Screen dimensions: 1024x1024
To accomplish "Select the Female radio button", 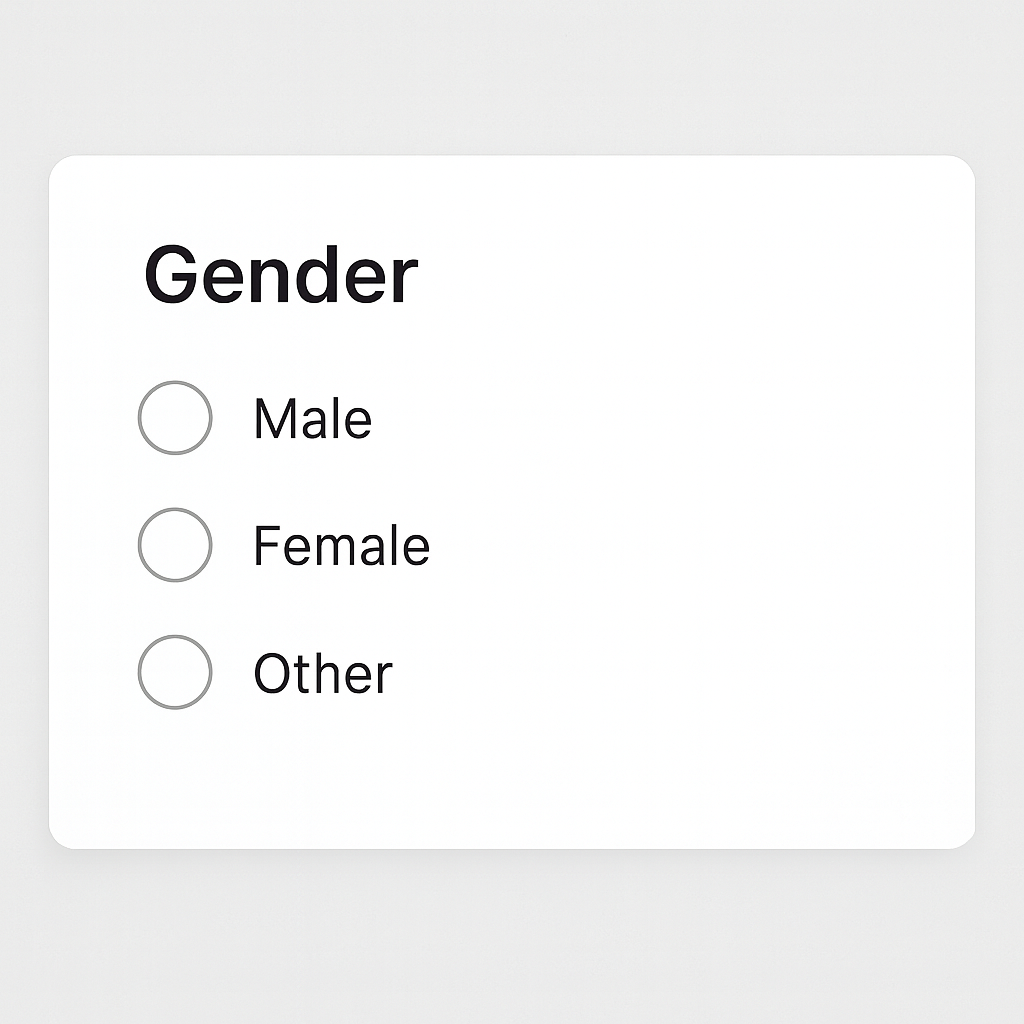I will pyautogui.click(x=175, y=545).
